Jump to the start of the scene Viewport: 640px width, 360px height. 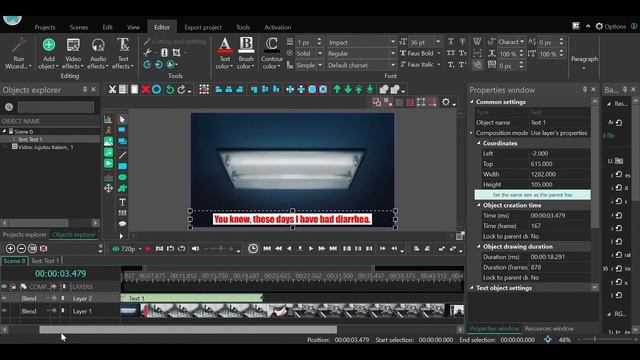coord(267,249)
